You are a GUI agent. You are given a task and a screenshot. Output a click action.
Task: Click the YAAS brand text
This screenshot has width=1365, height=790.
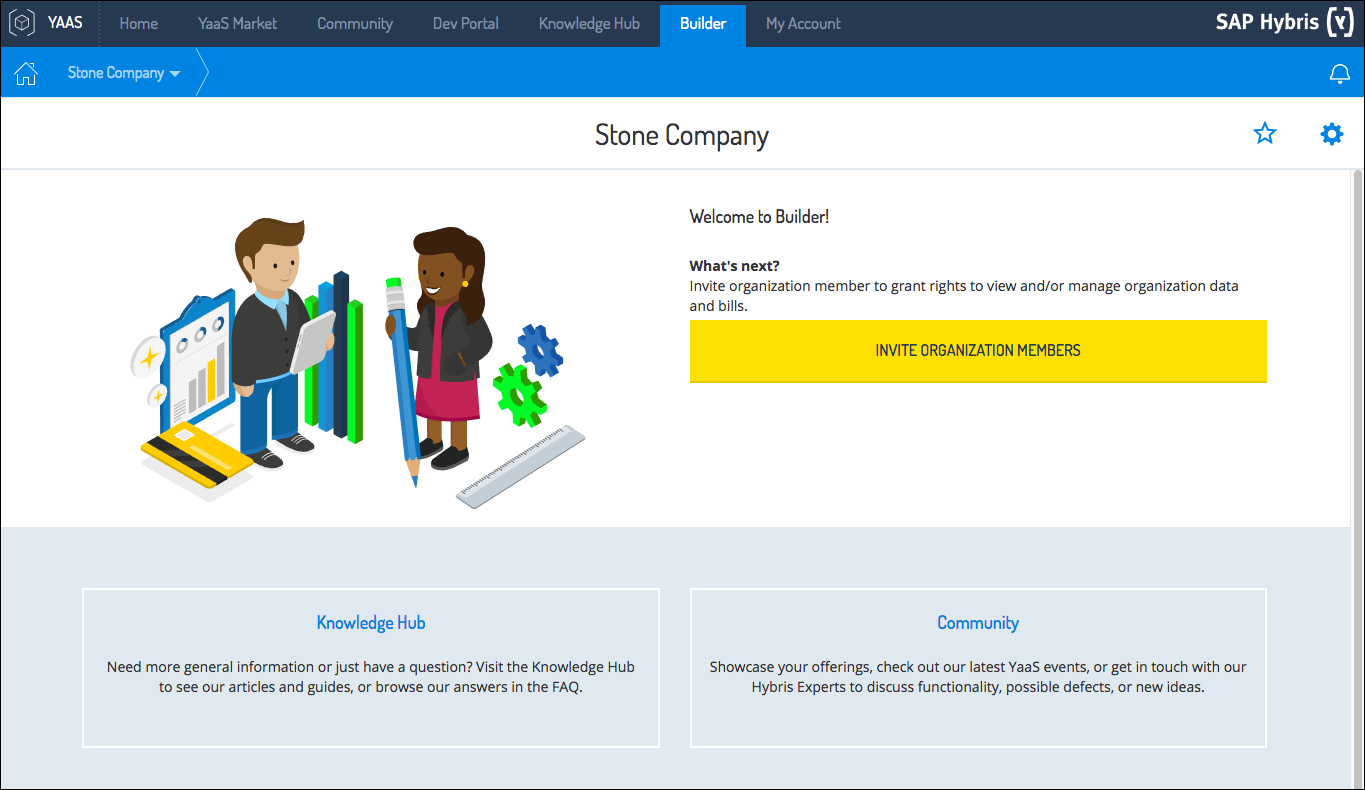click(65, 23)
